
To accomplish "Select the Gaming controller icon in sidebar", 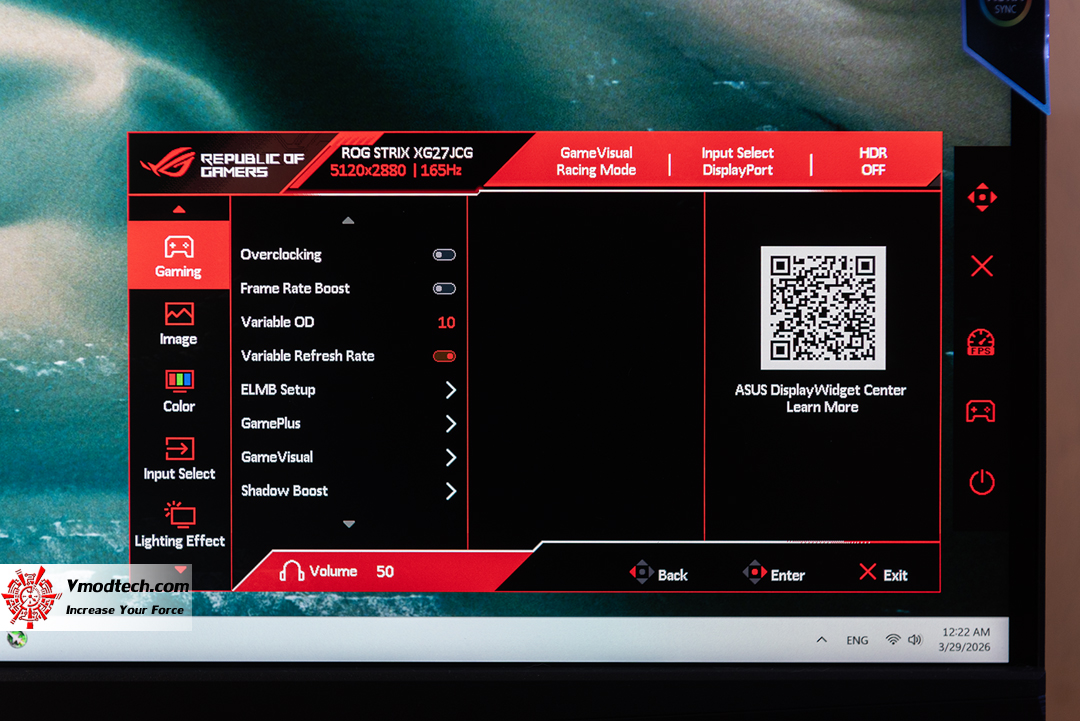I will pyautogui.click(x=179, y=247).
